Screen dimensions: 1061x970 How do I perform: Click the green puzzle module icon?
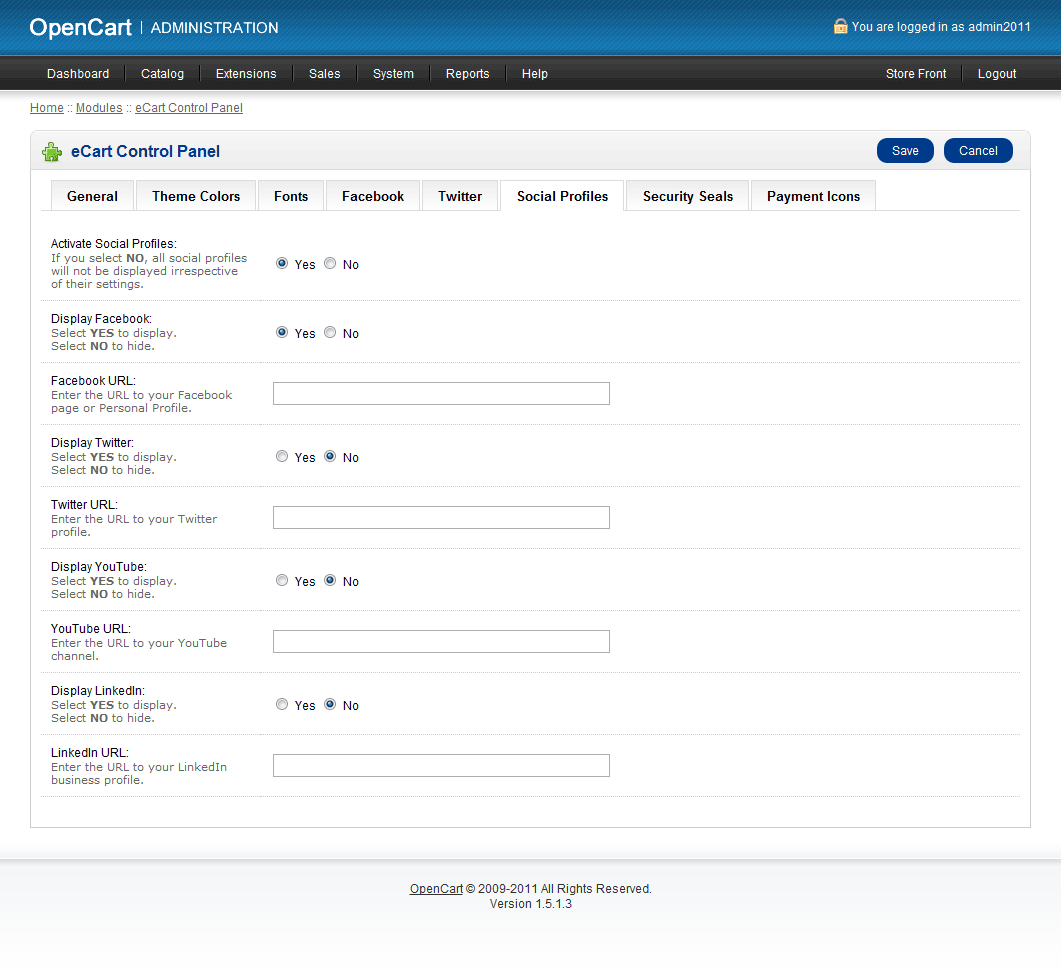coord(52,152)
